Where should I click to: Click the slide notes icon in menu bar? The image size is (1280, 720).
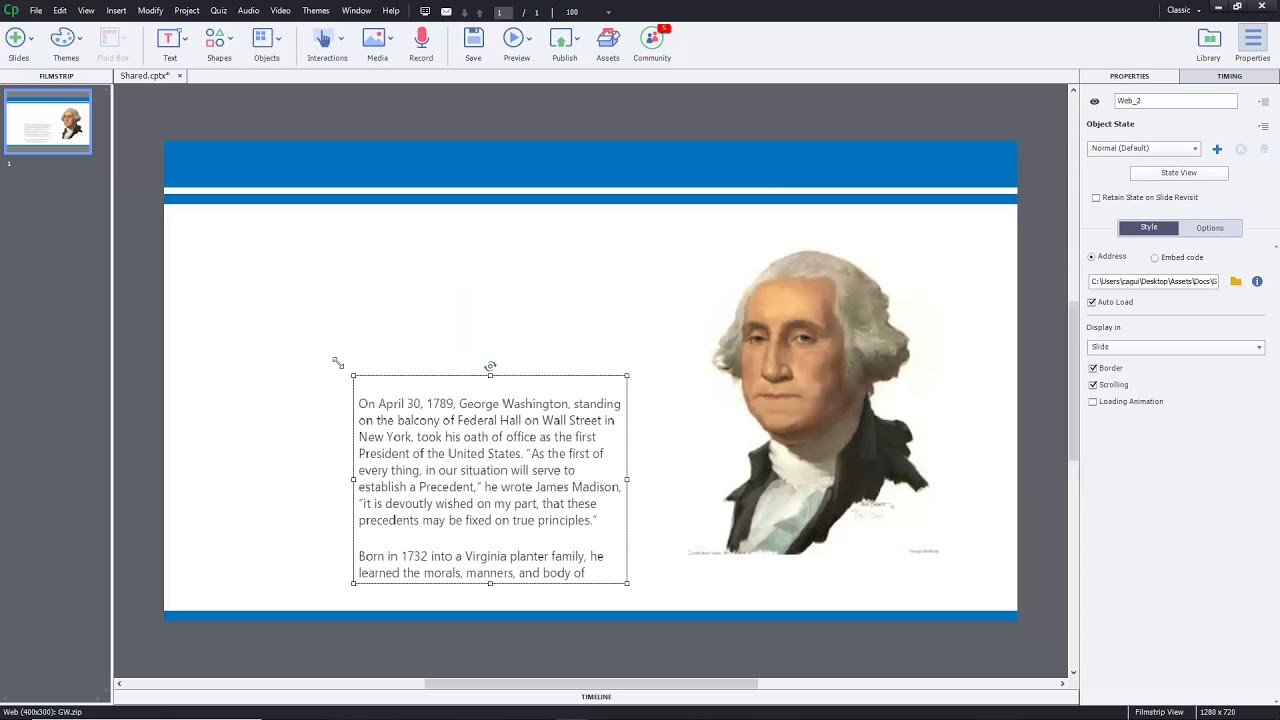click(425, 11)
